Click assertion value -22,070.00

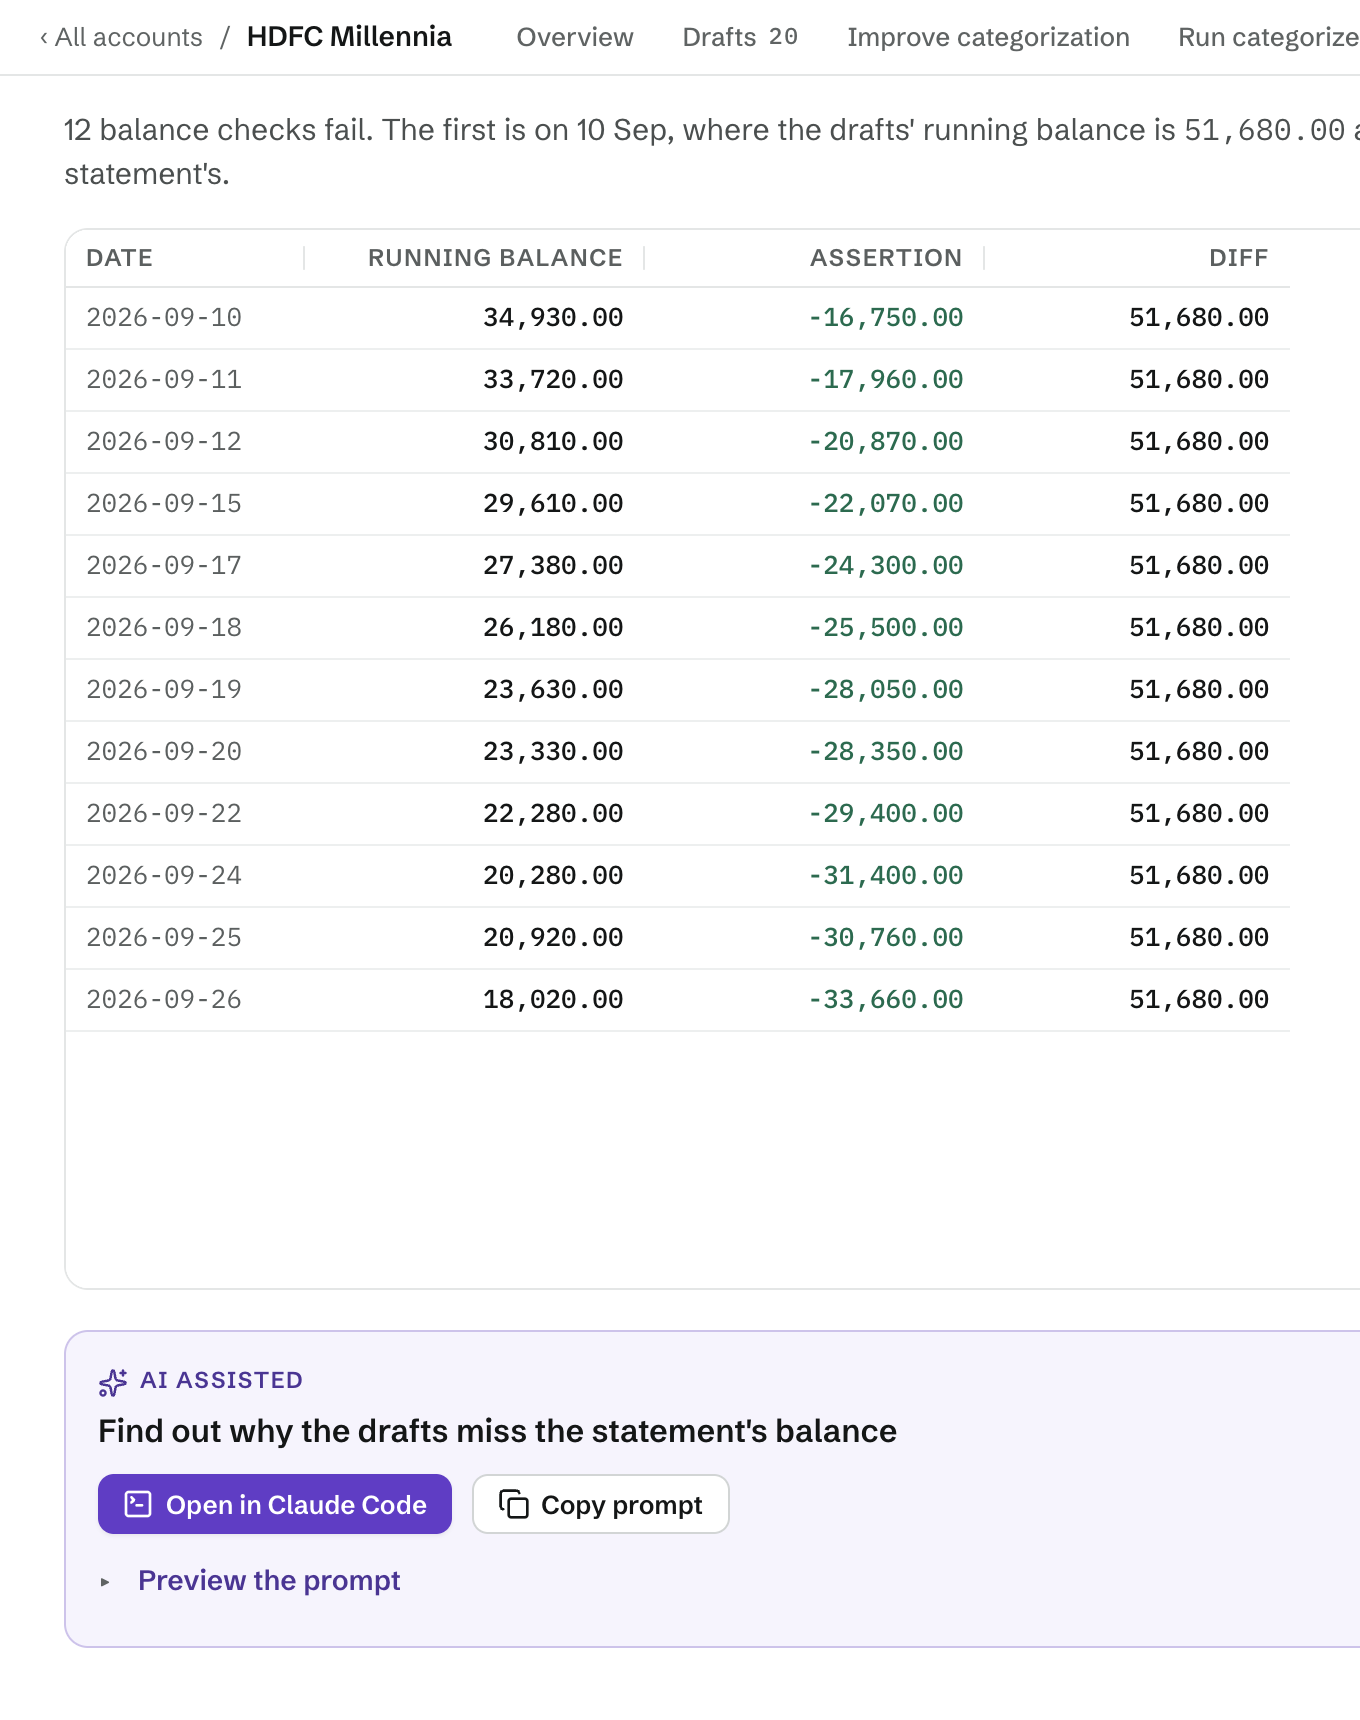tap(886, 504)
